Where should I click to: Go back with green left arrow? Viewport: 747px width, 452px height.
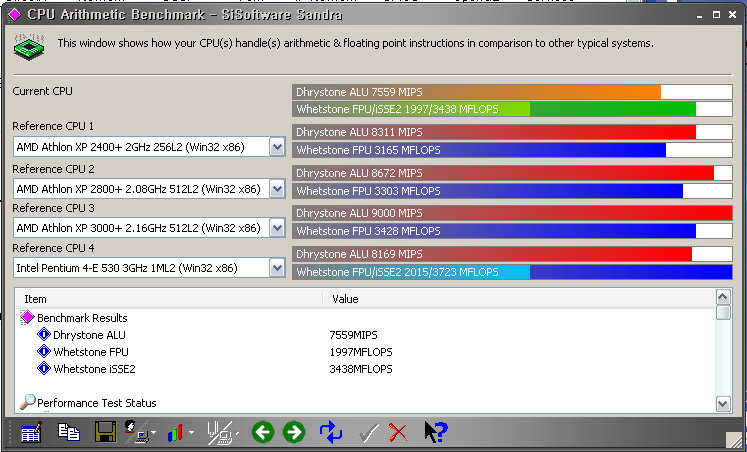point(262,432)
